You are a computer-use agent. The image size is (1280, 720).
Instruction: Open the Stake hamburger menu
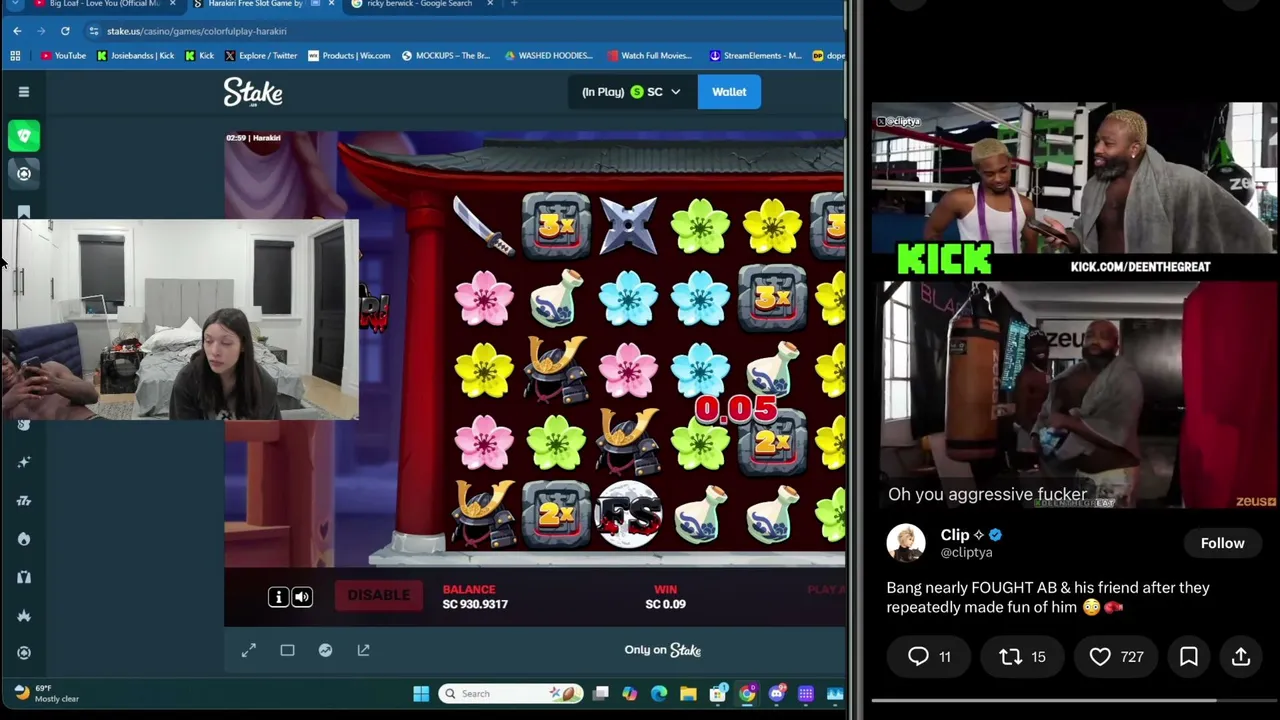point(24,92)
